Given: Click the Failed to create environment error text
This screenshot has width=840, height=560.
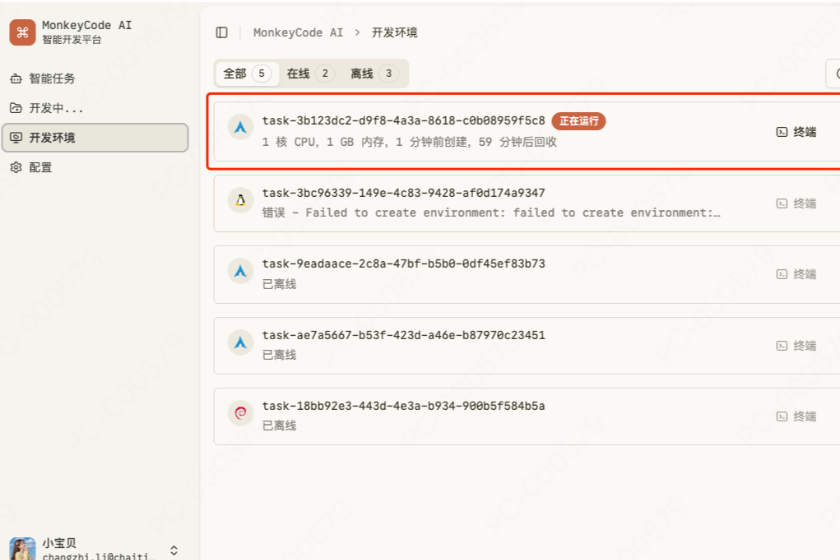Looking at the screenshot, I should (x=491, y=213).
